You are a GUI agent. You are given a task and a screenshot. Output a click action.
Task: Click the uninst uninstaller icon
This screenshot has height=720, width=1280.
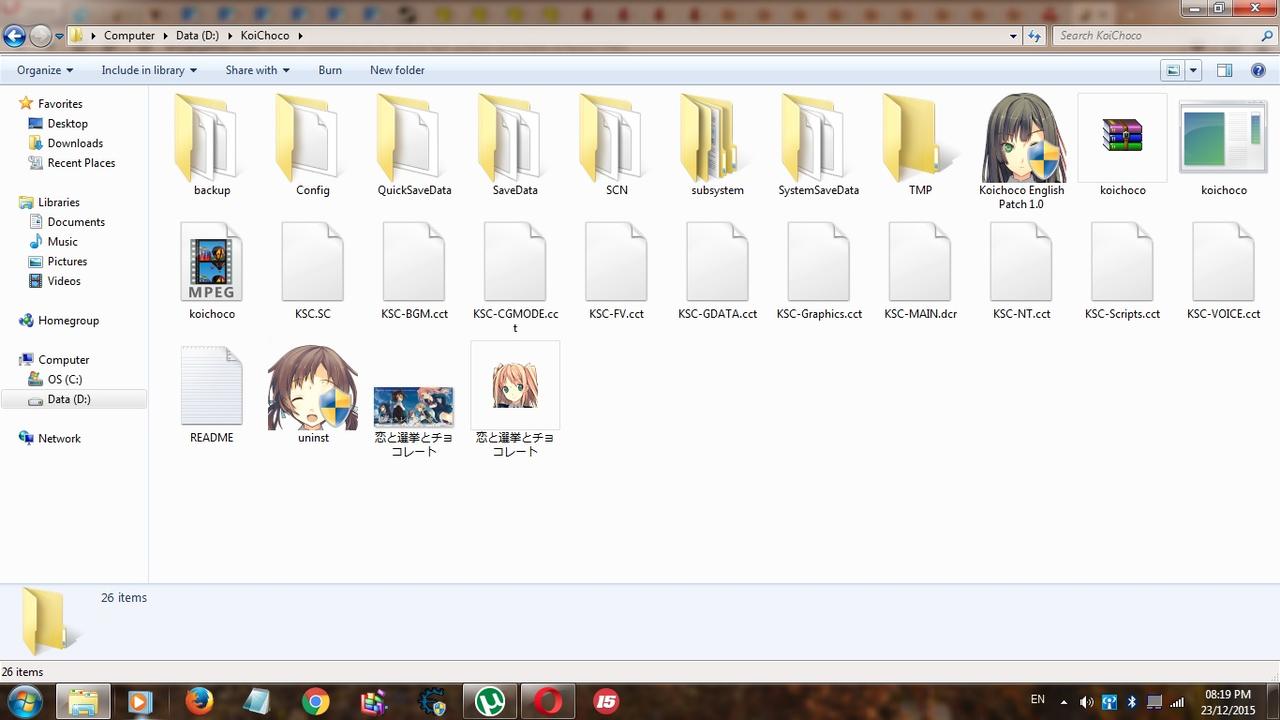click(313, 388)
